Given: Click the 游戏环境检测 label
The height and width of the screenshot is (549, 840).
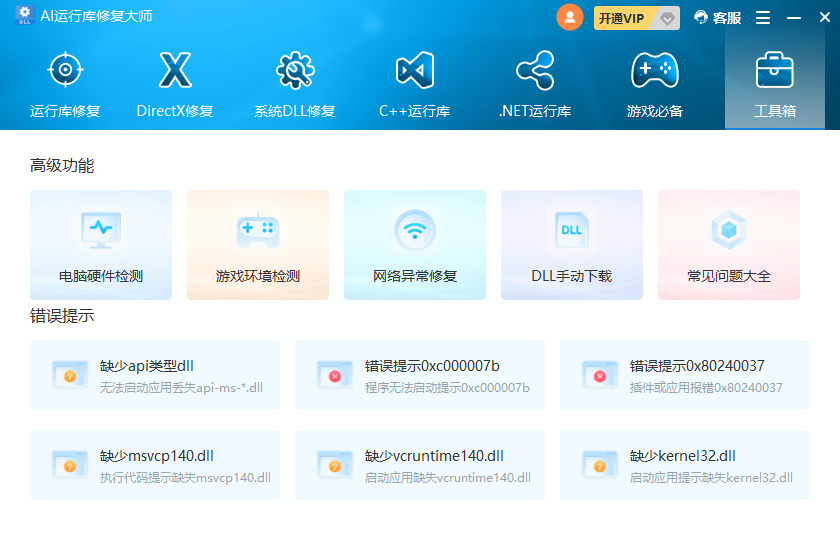Looking at the screenshot, I should (x=258, y=276).
